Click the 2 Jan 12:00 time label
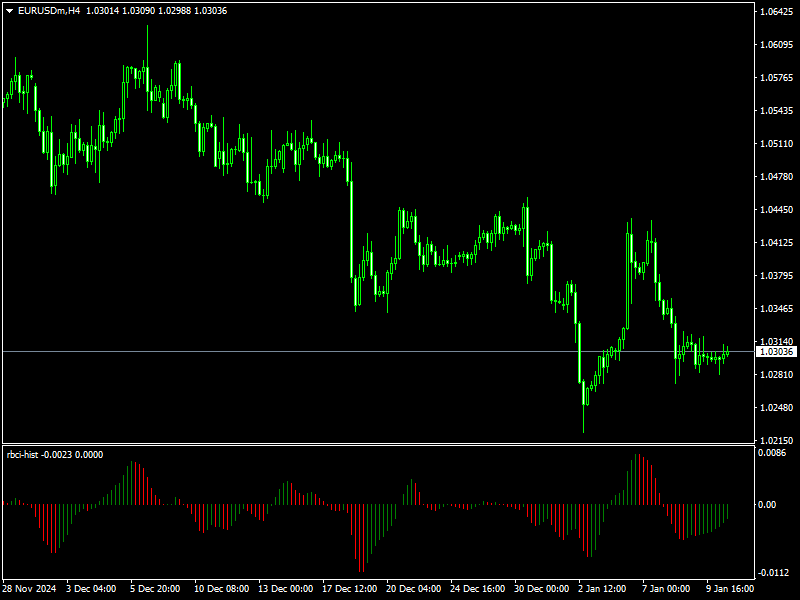The height and width of the screenshot is (600, 800). tap(603, 589)
